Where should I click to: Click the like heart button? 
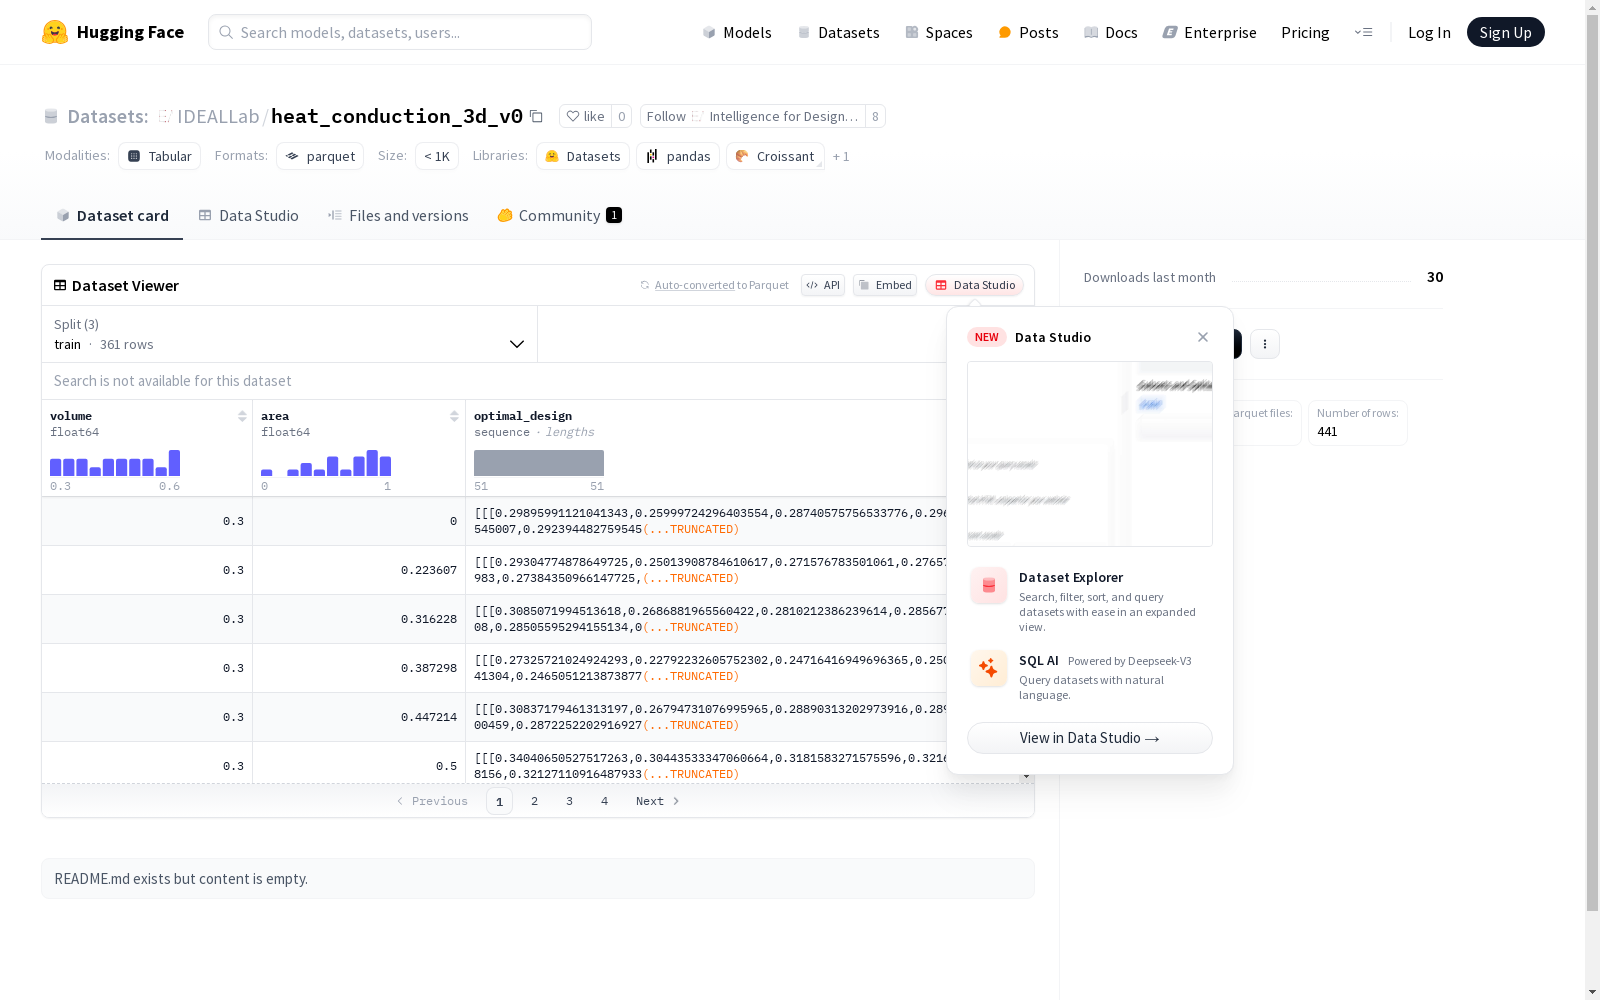tap(585, 116)
